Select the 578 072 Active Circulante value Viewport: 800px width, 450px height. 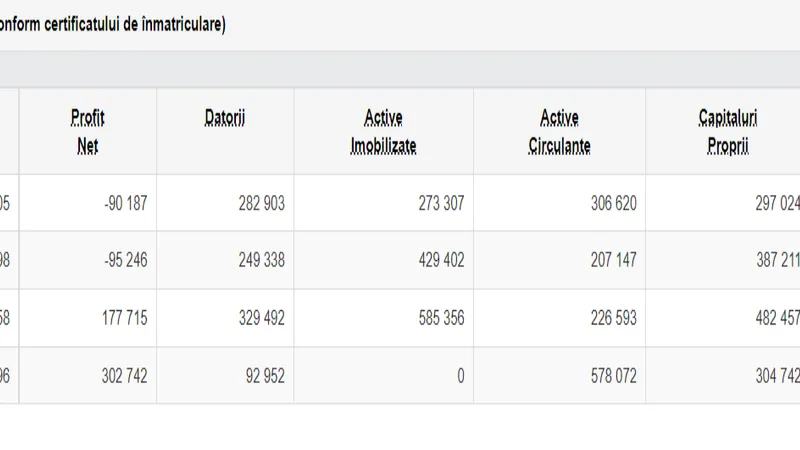(614, 376)
